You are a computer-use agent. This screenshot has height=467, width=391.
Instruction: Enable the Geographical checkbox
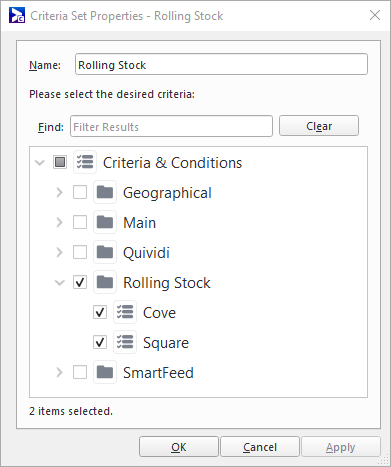(80, 192)
